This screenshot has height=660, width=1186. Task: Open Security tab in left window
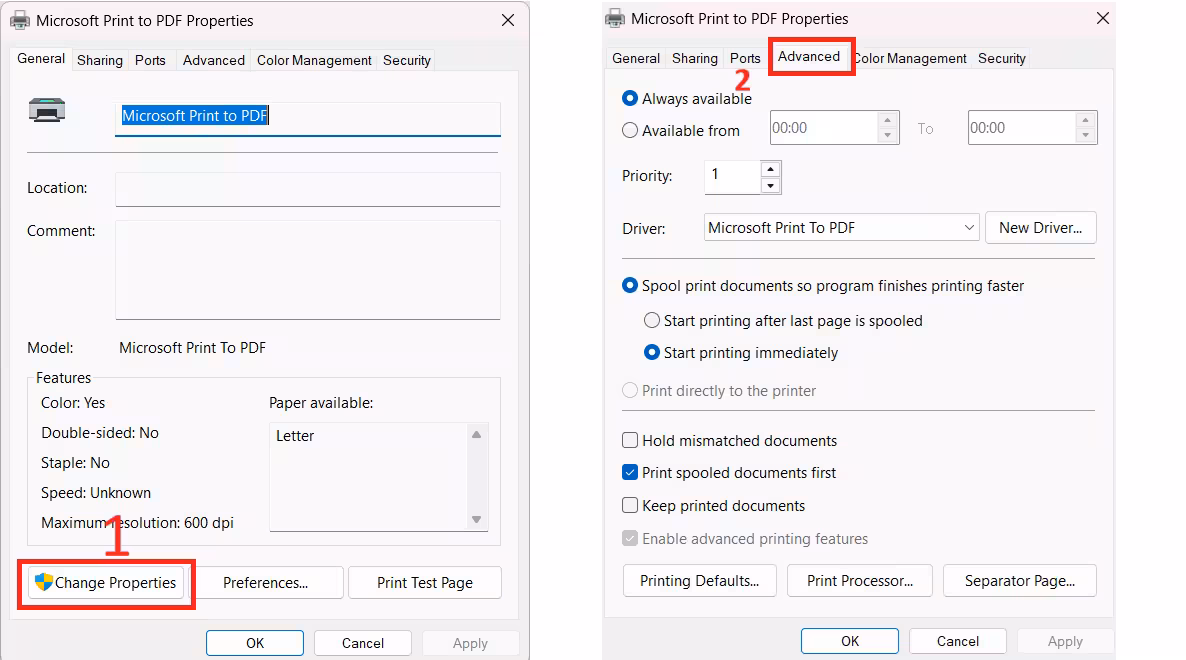[x=407, y=60]
